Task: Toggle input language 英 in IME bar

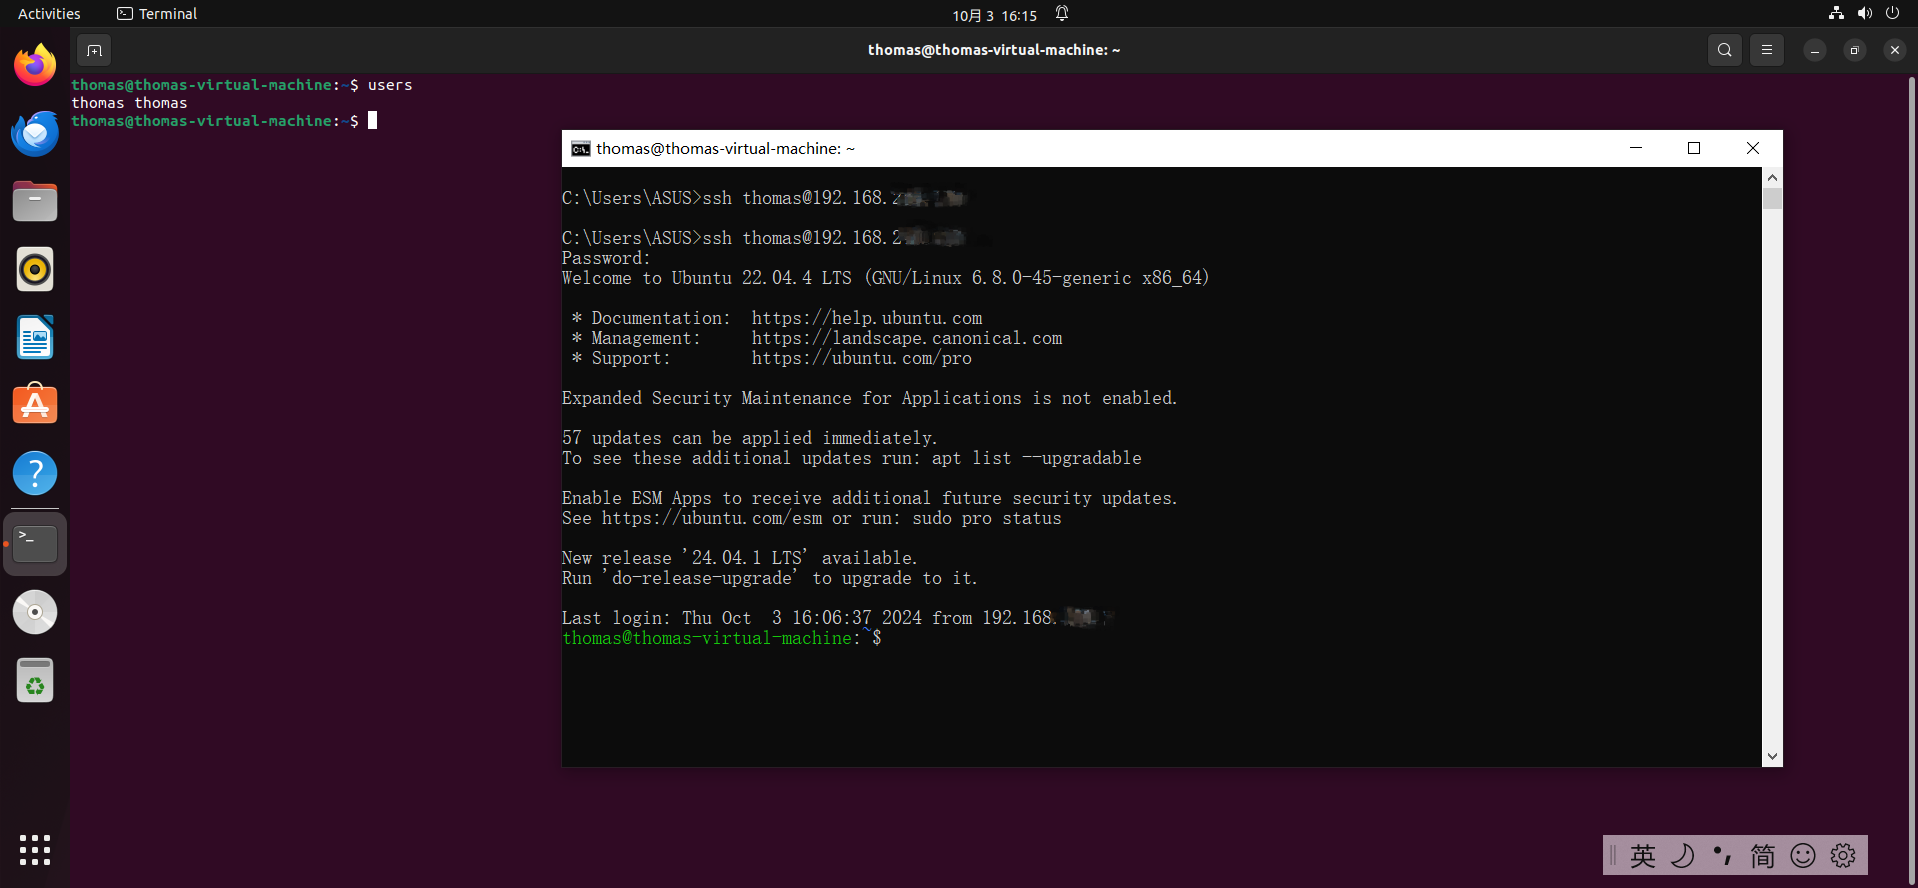Action: (x=1642, y=856)
